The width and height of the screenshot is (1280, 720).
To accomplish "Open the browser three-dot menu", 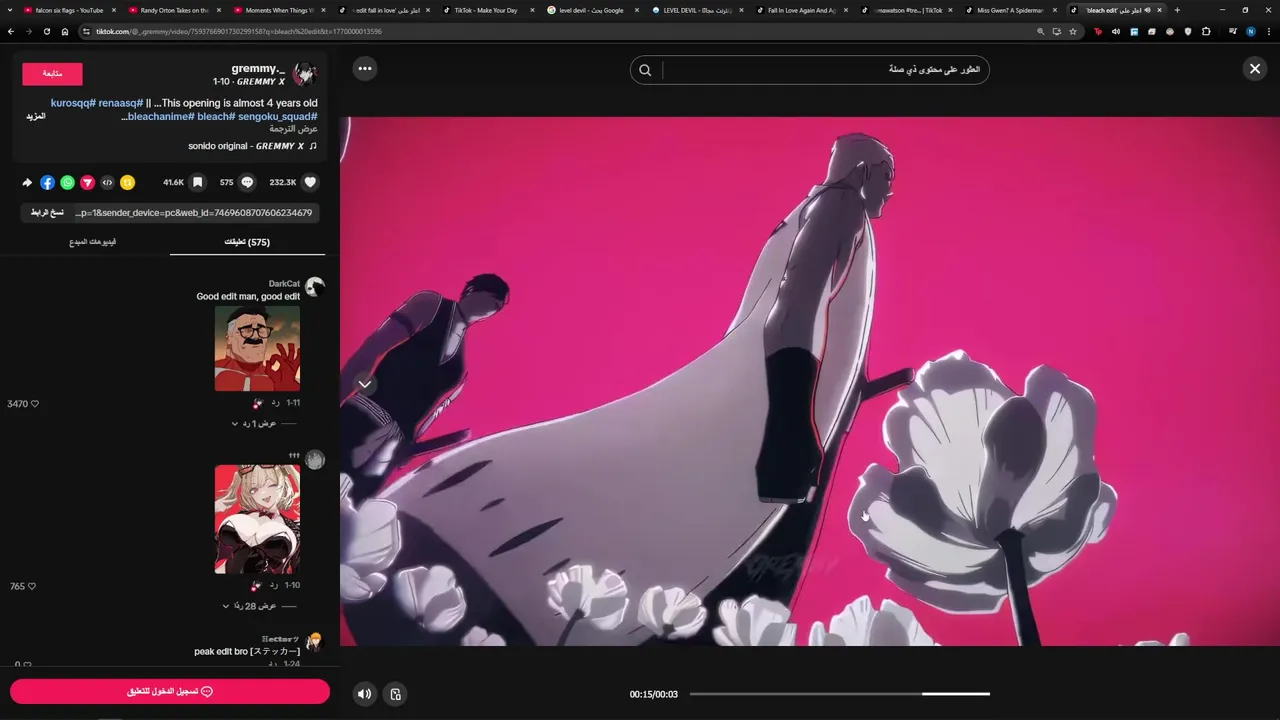I will pyautogui.click(x=1269, y=31).
